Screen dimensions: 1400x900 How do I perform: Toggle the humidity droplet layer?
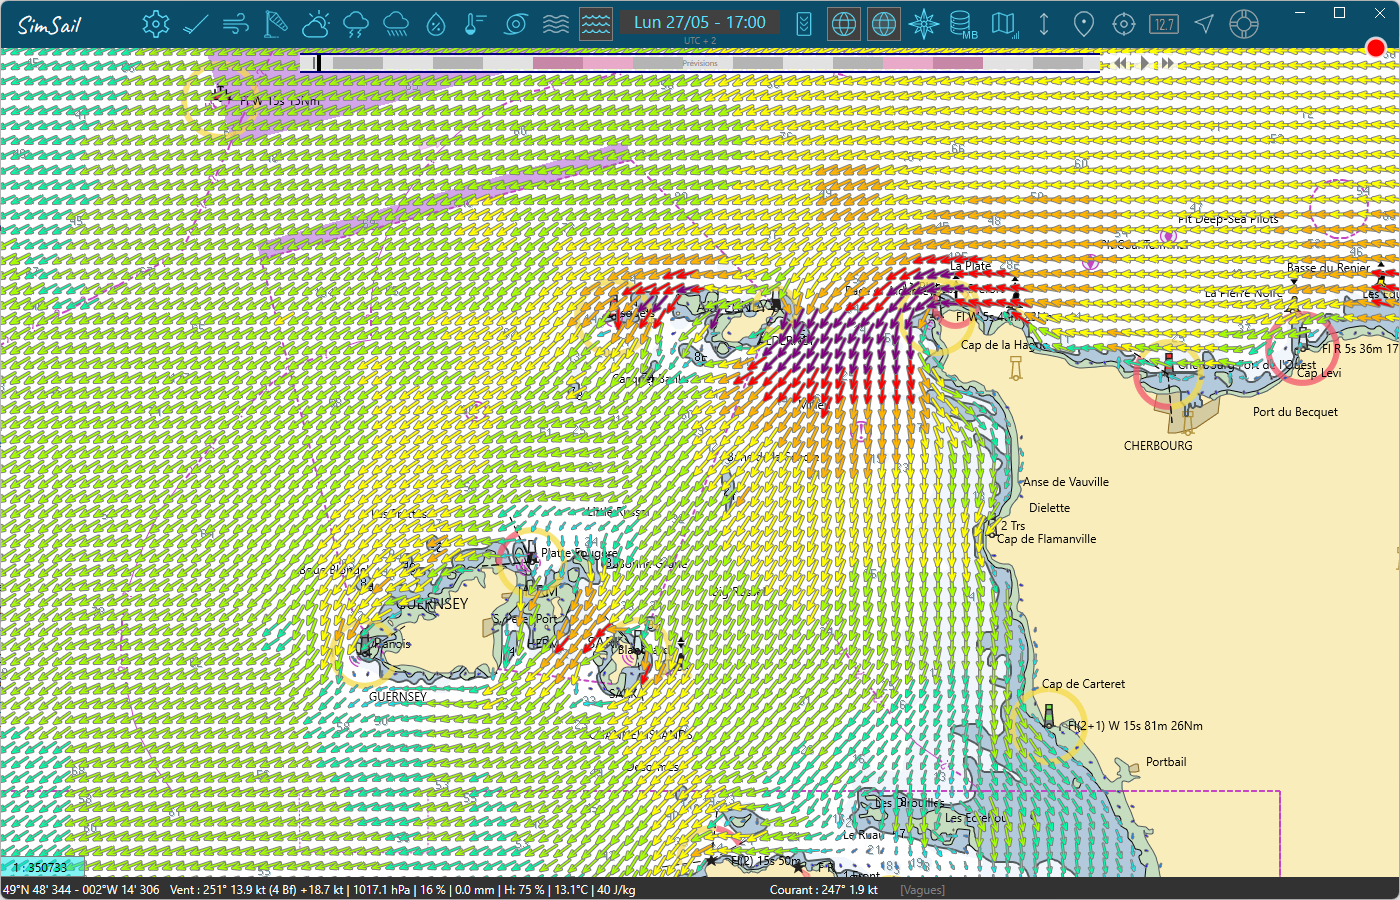436,24
